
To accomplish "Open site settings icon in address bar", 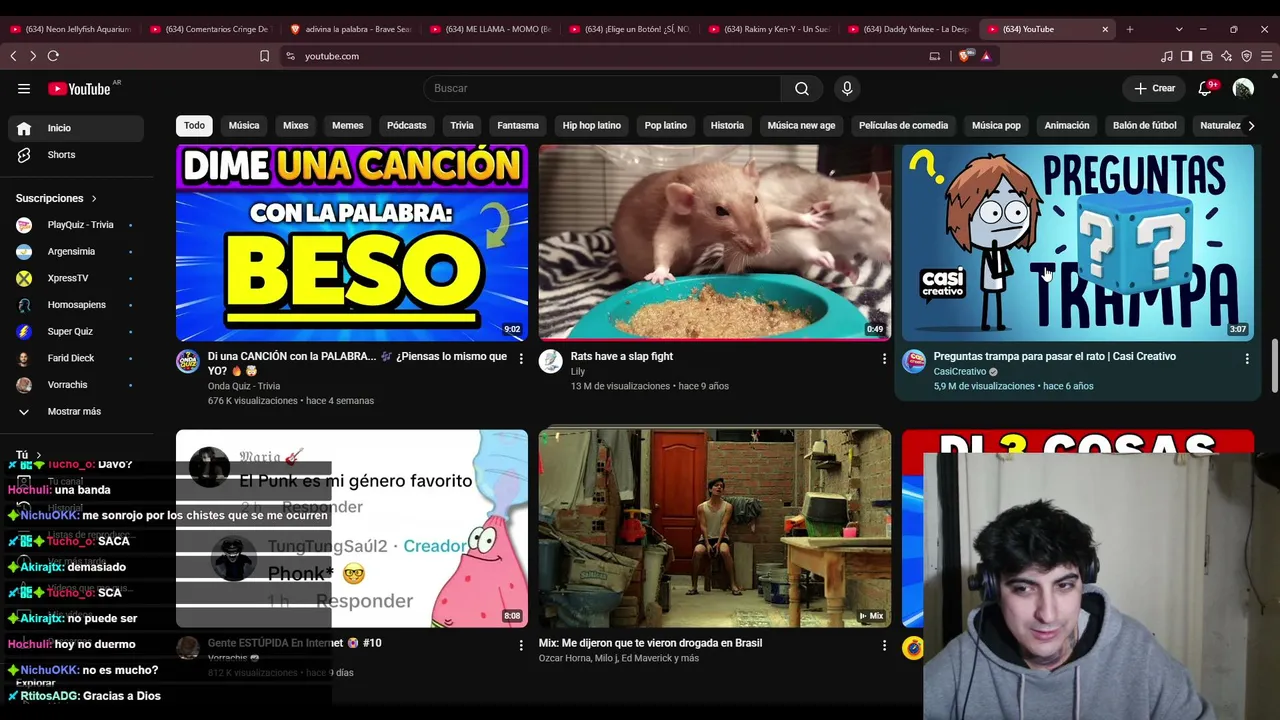I will pos(290,56).
